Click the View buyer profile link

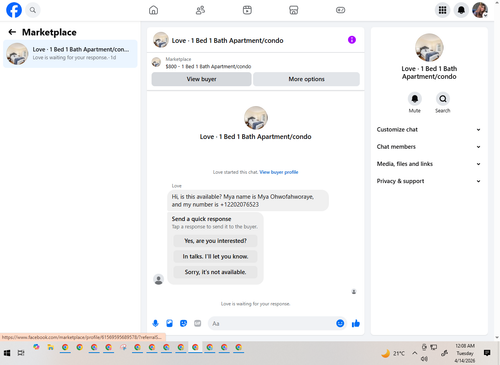(x=279, y=172)
